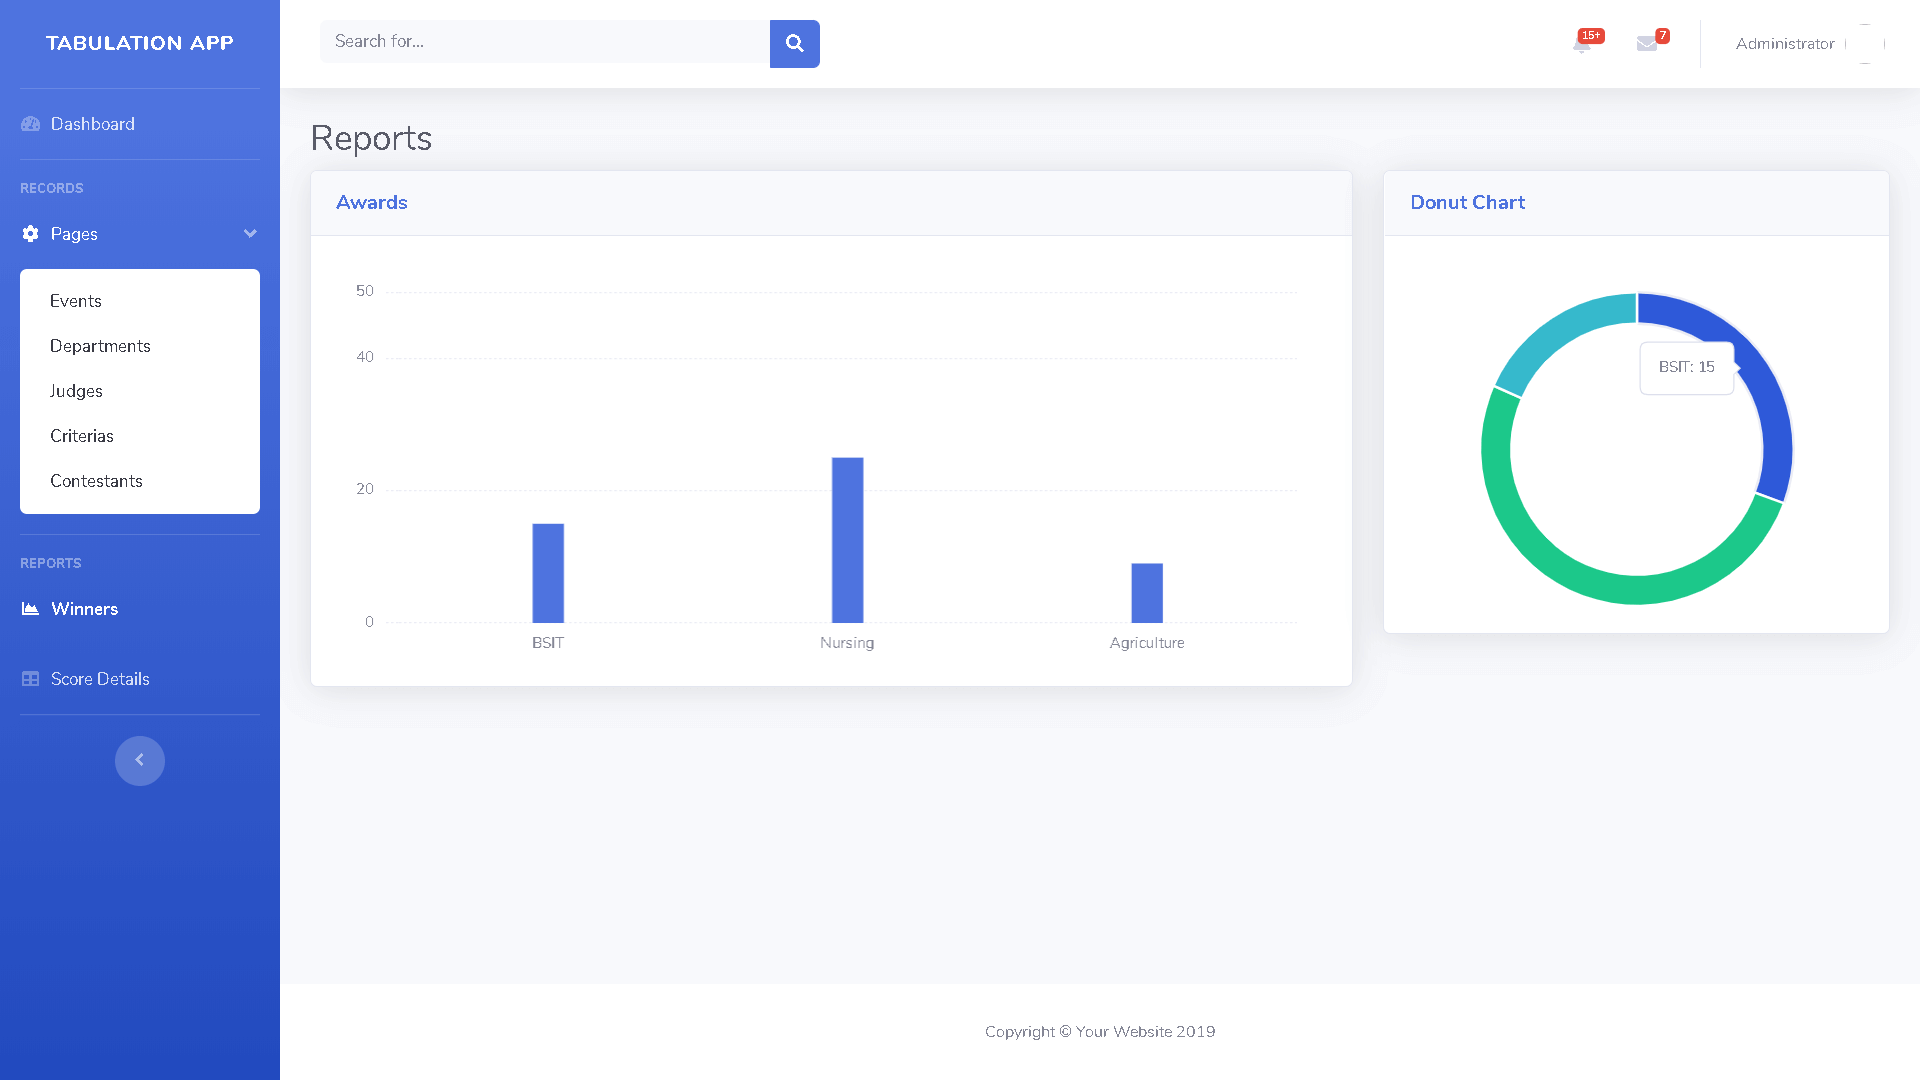Click the collapse sidebar arrow button

click(x=140, y=760)
